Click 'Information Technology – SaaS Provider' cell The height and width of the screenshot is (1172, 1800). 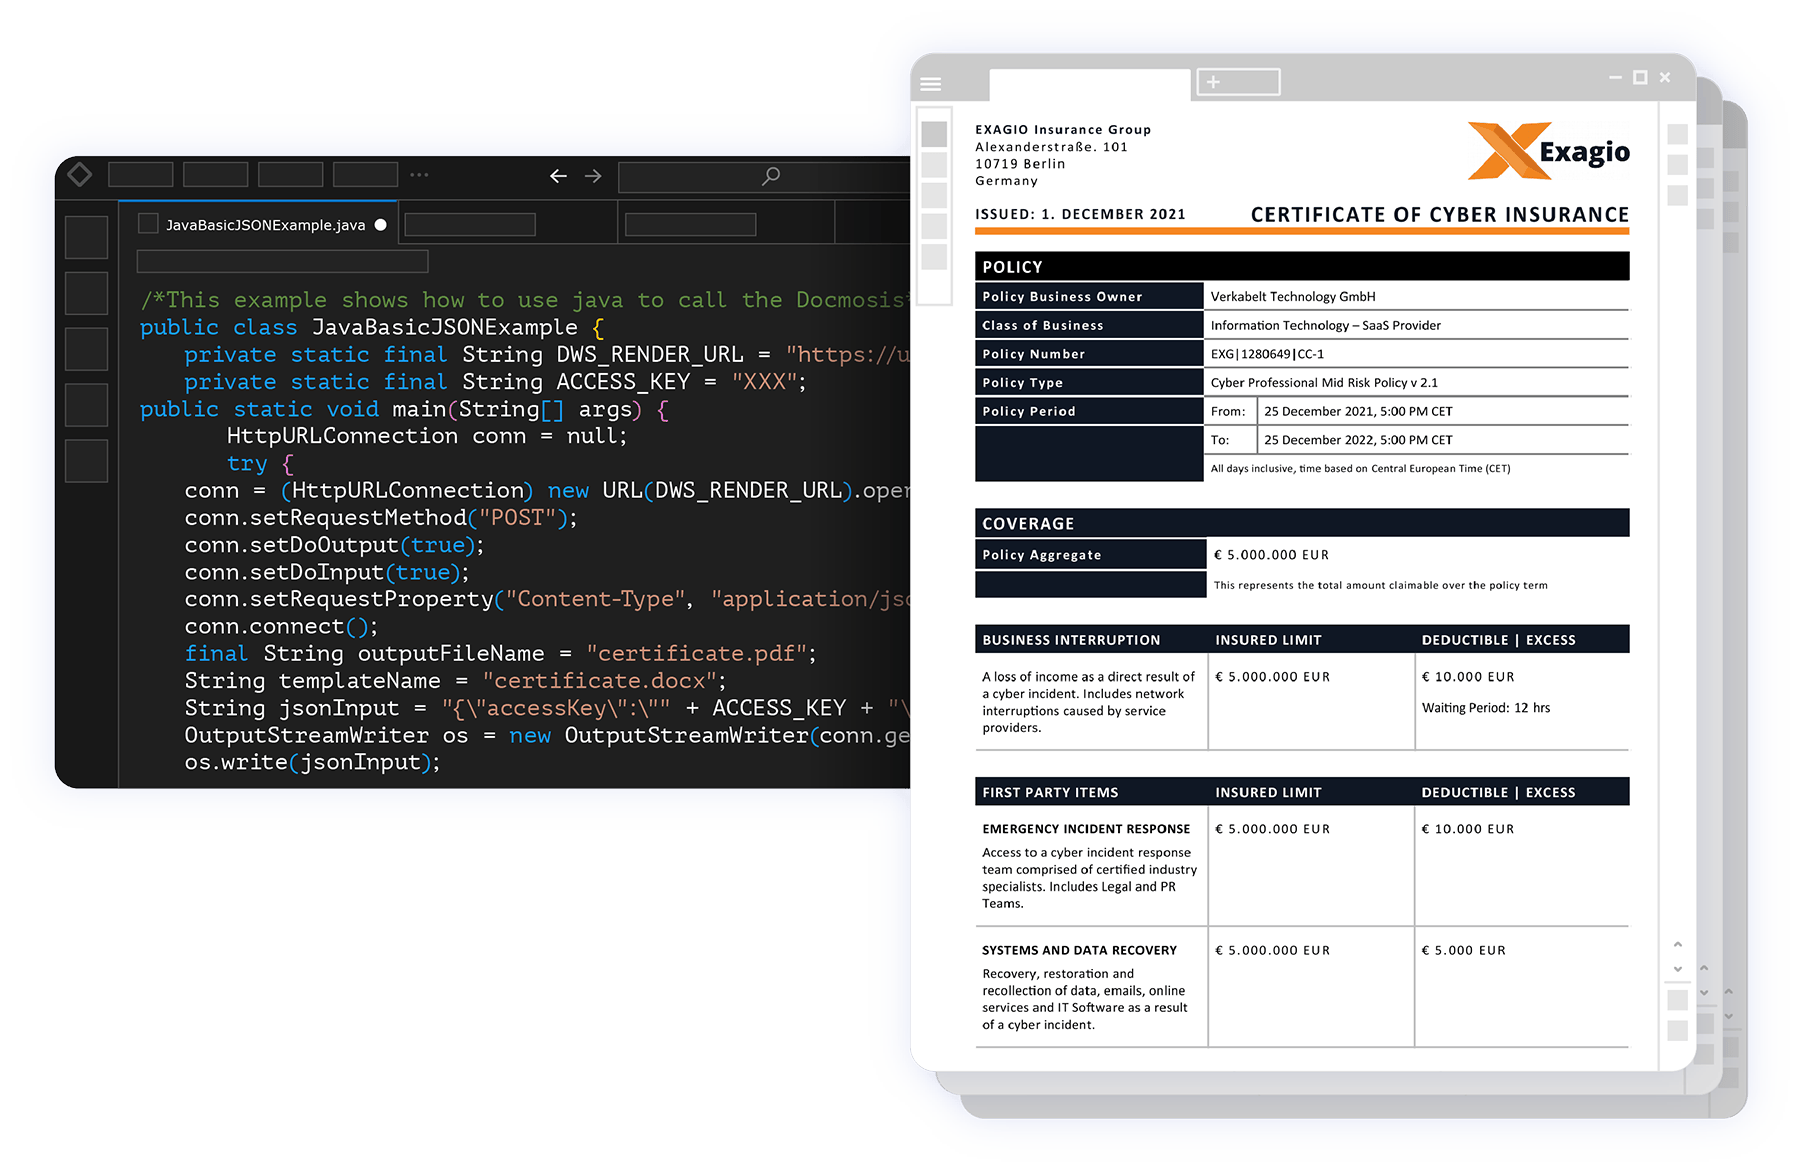pos(1416,325)
